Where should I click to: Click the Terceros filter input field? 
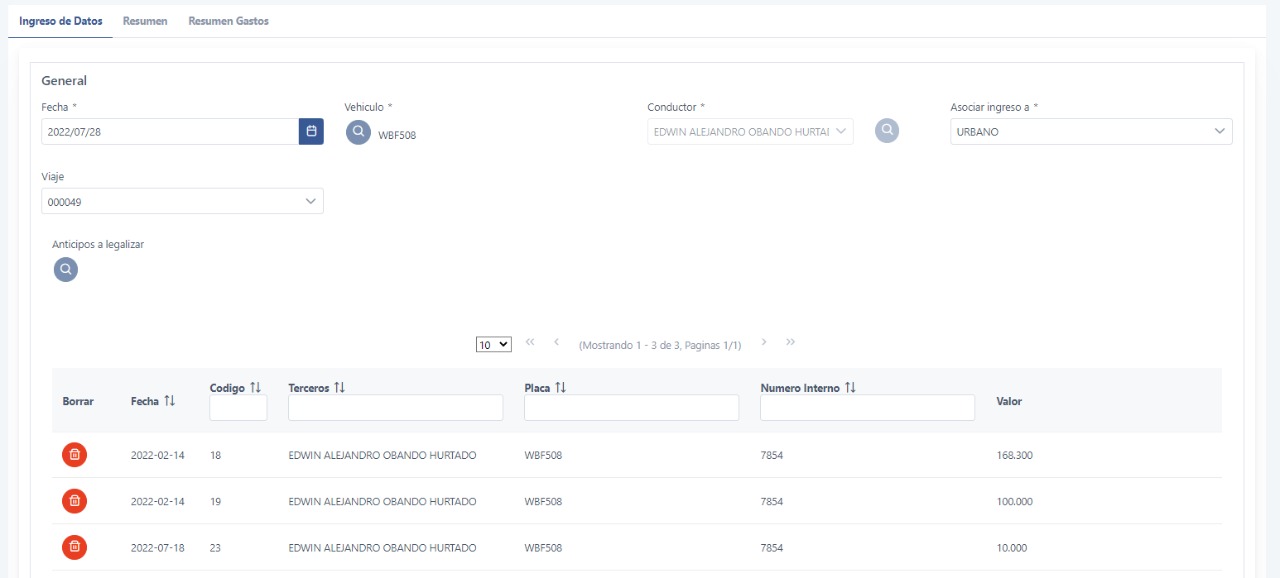tap(395, 408)
